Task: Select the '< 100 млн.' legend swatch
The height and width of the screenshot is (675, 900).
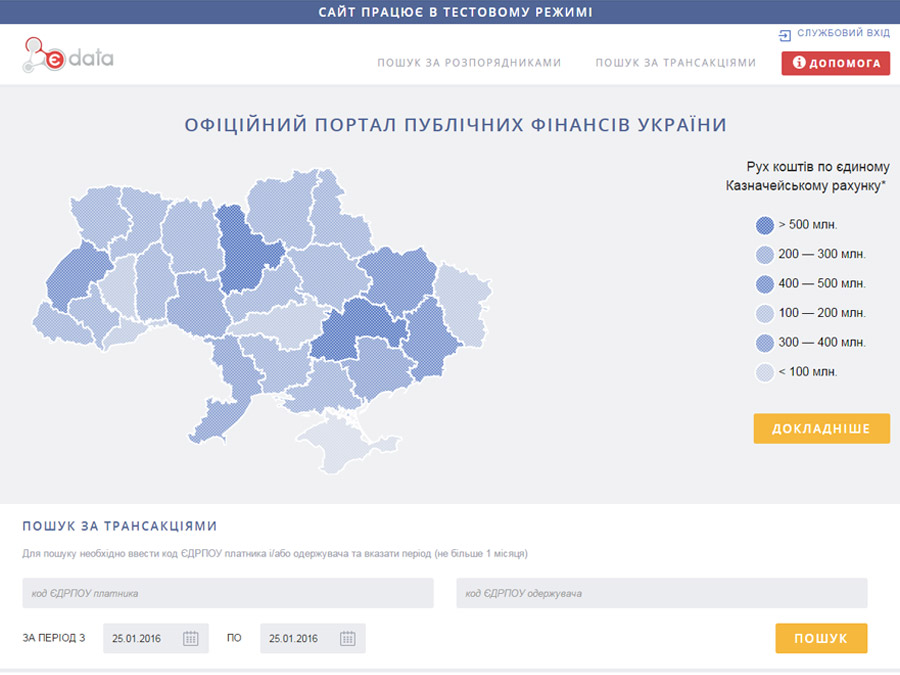Action: tap(765, 373)
